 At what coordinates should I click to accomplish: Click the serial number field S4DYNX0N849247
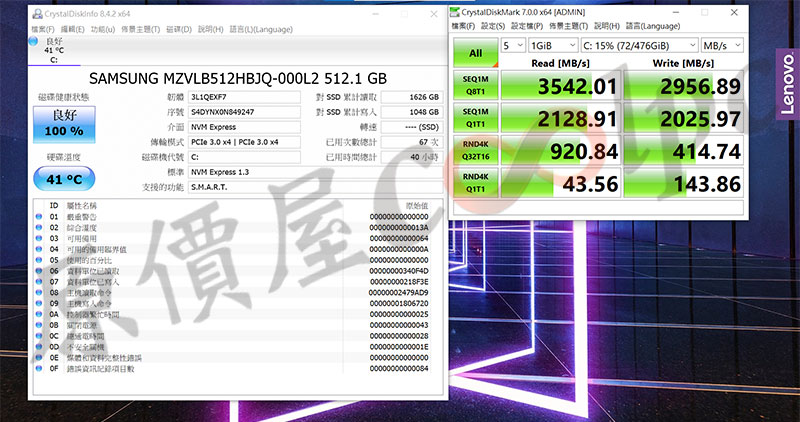coord(244,112)
